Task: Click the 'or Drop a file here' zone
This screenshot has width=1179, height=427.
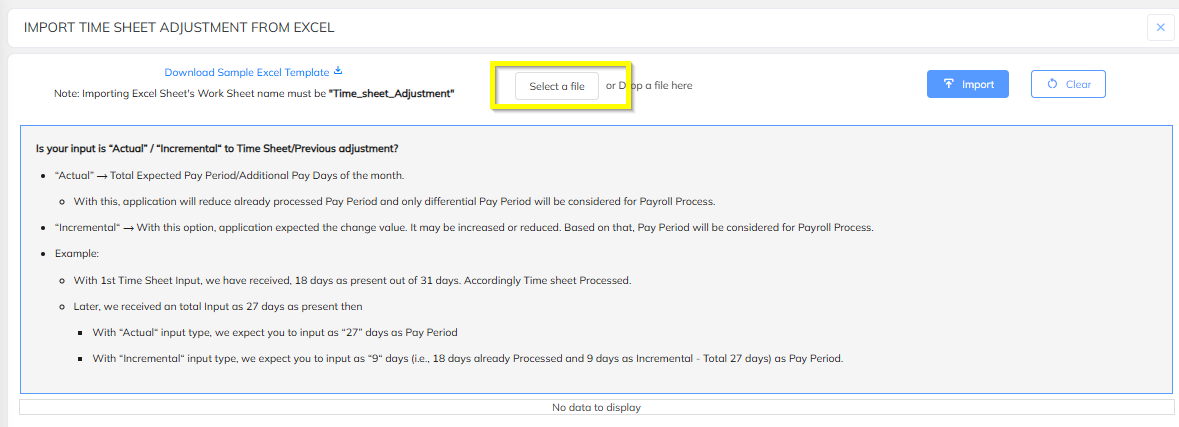Action: [649, 86]
